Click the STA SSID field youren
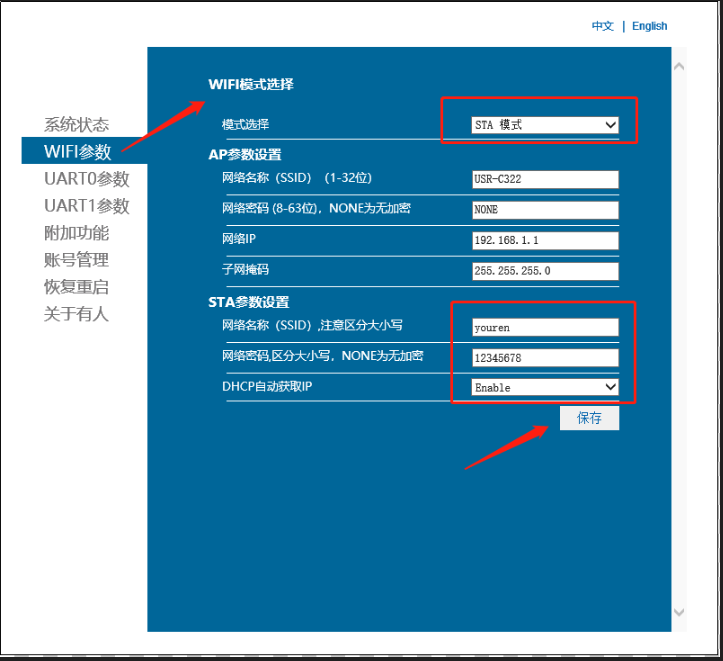 pyautogui.click(x=545, y=327)
